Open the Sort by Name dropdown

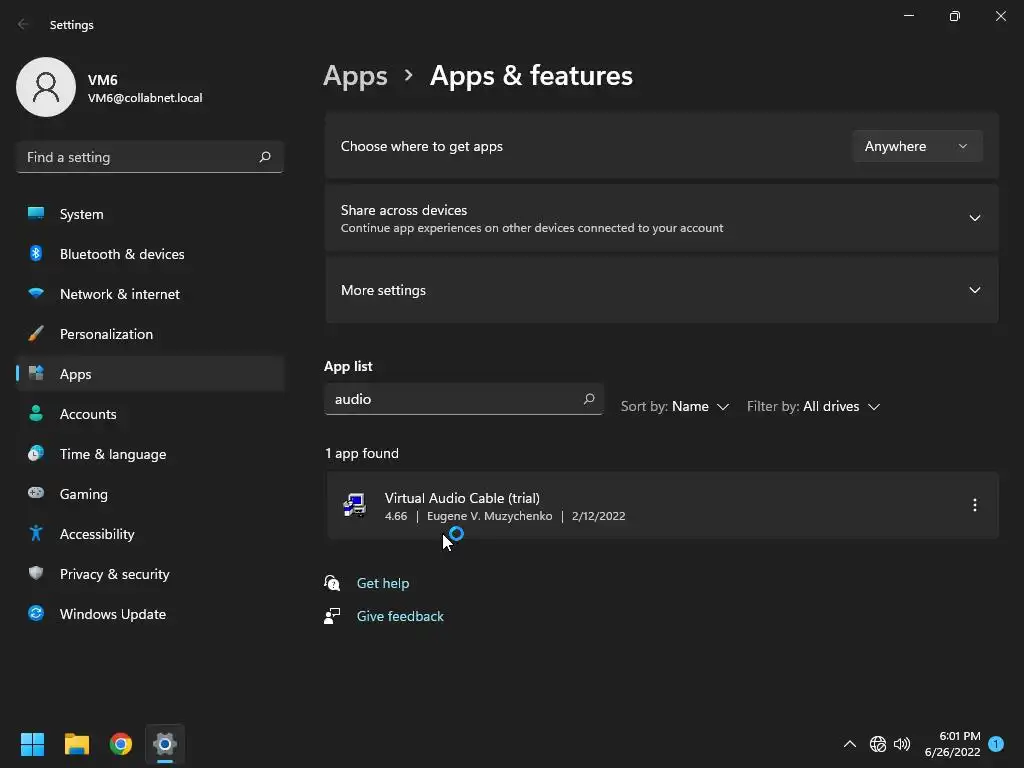click(x=675, y=407)
